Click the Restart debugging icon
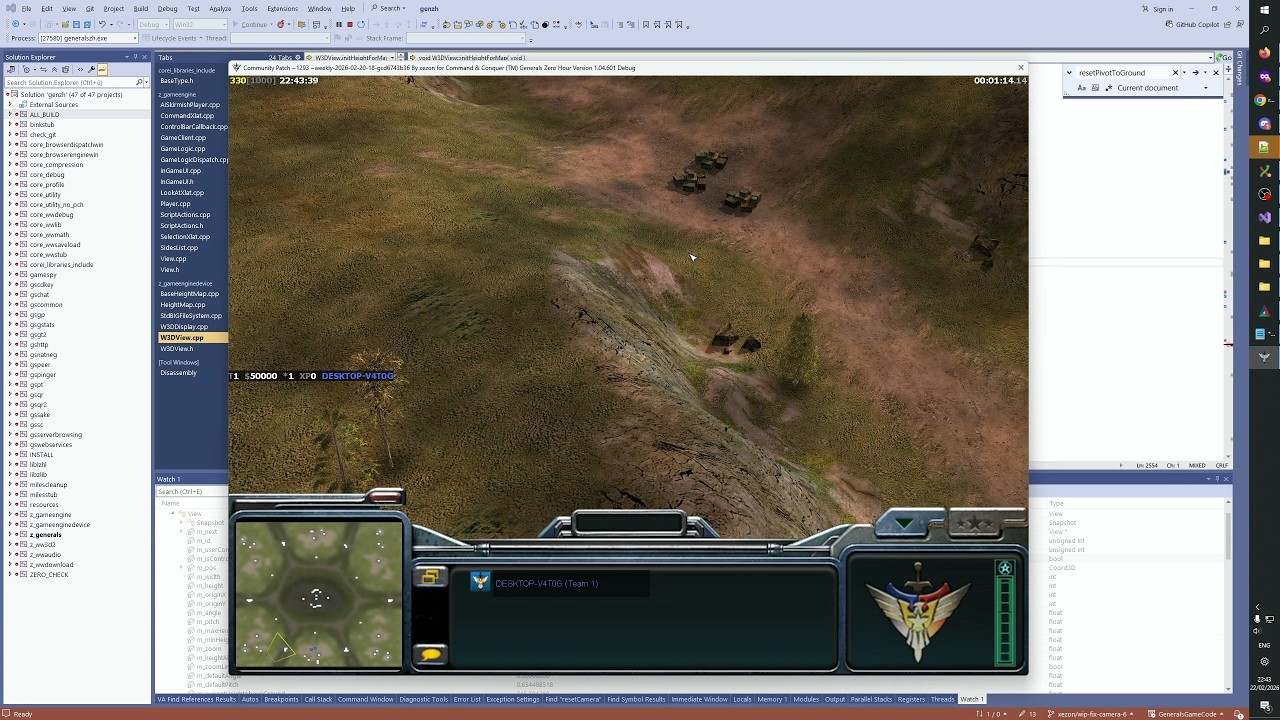The height and width of the screenshot is (720, 1280). (x=361, y=24)
